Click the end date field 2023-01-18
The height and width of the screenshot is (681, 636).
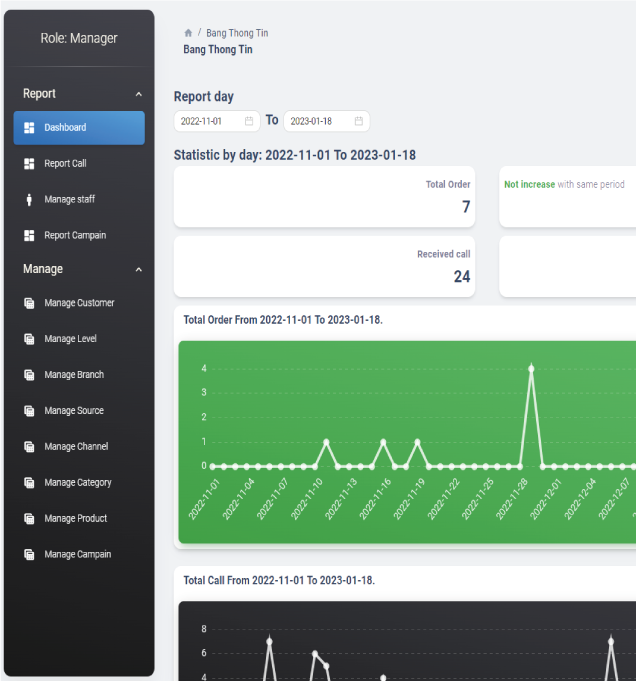(x=327, y=121)
